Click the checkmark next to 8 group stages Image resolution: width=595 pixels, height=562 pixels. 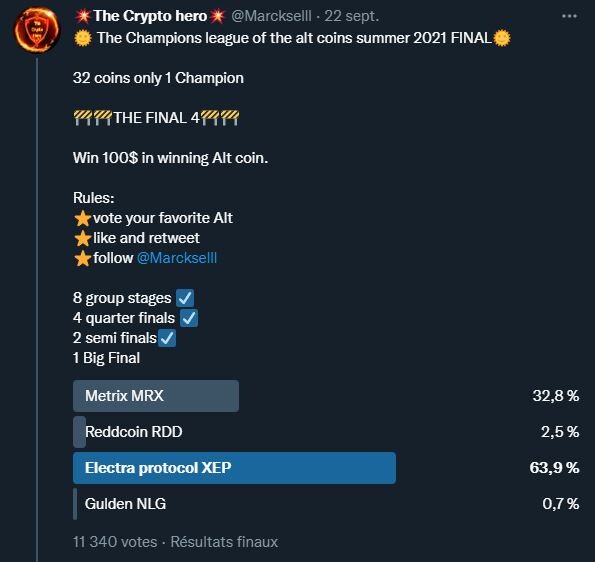tap(185, 298)
